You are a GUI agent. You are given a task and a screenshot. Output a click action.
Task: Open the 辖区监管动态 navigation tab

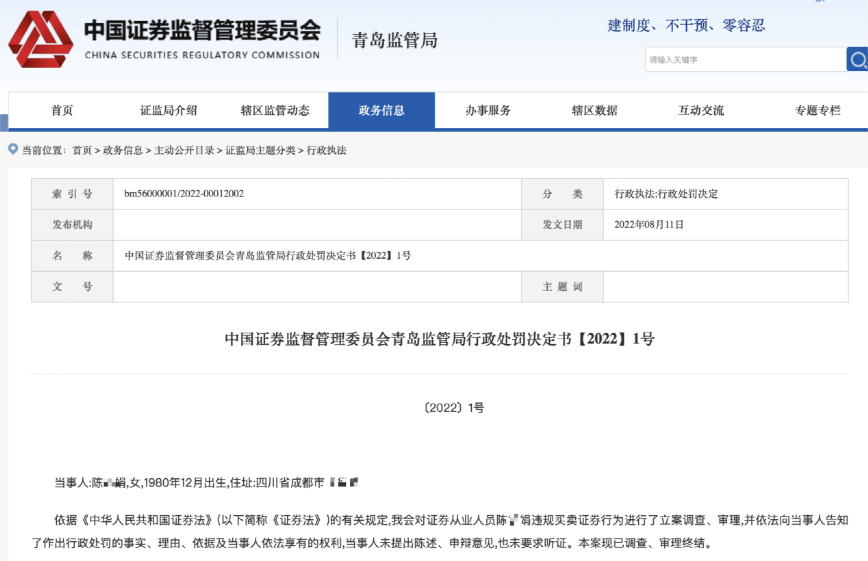pos(275,110)
